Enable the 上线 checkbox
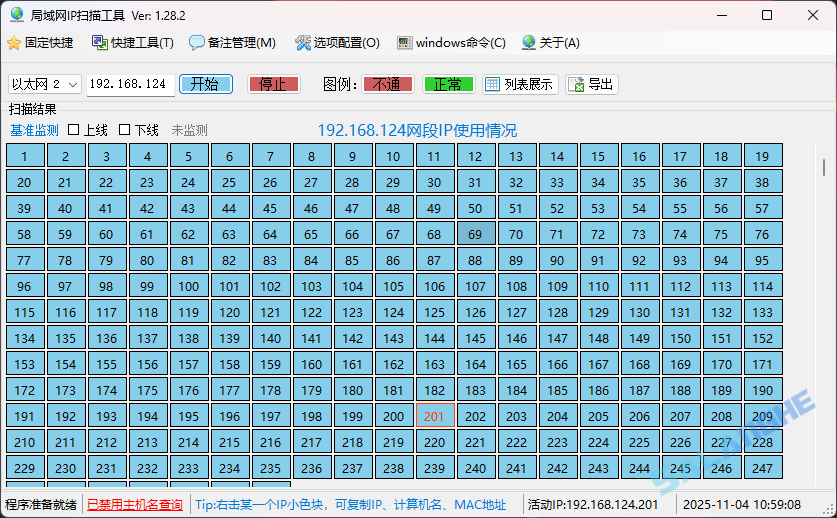Image resolution: width=837 pixels, height=518 pixels. tap(74, 130)
